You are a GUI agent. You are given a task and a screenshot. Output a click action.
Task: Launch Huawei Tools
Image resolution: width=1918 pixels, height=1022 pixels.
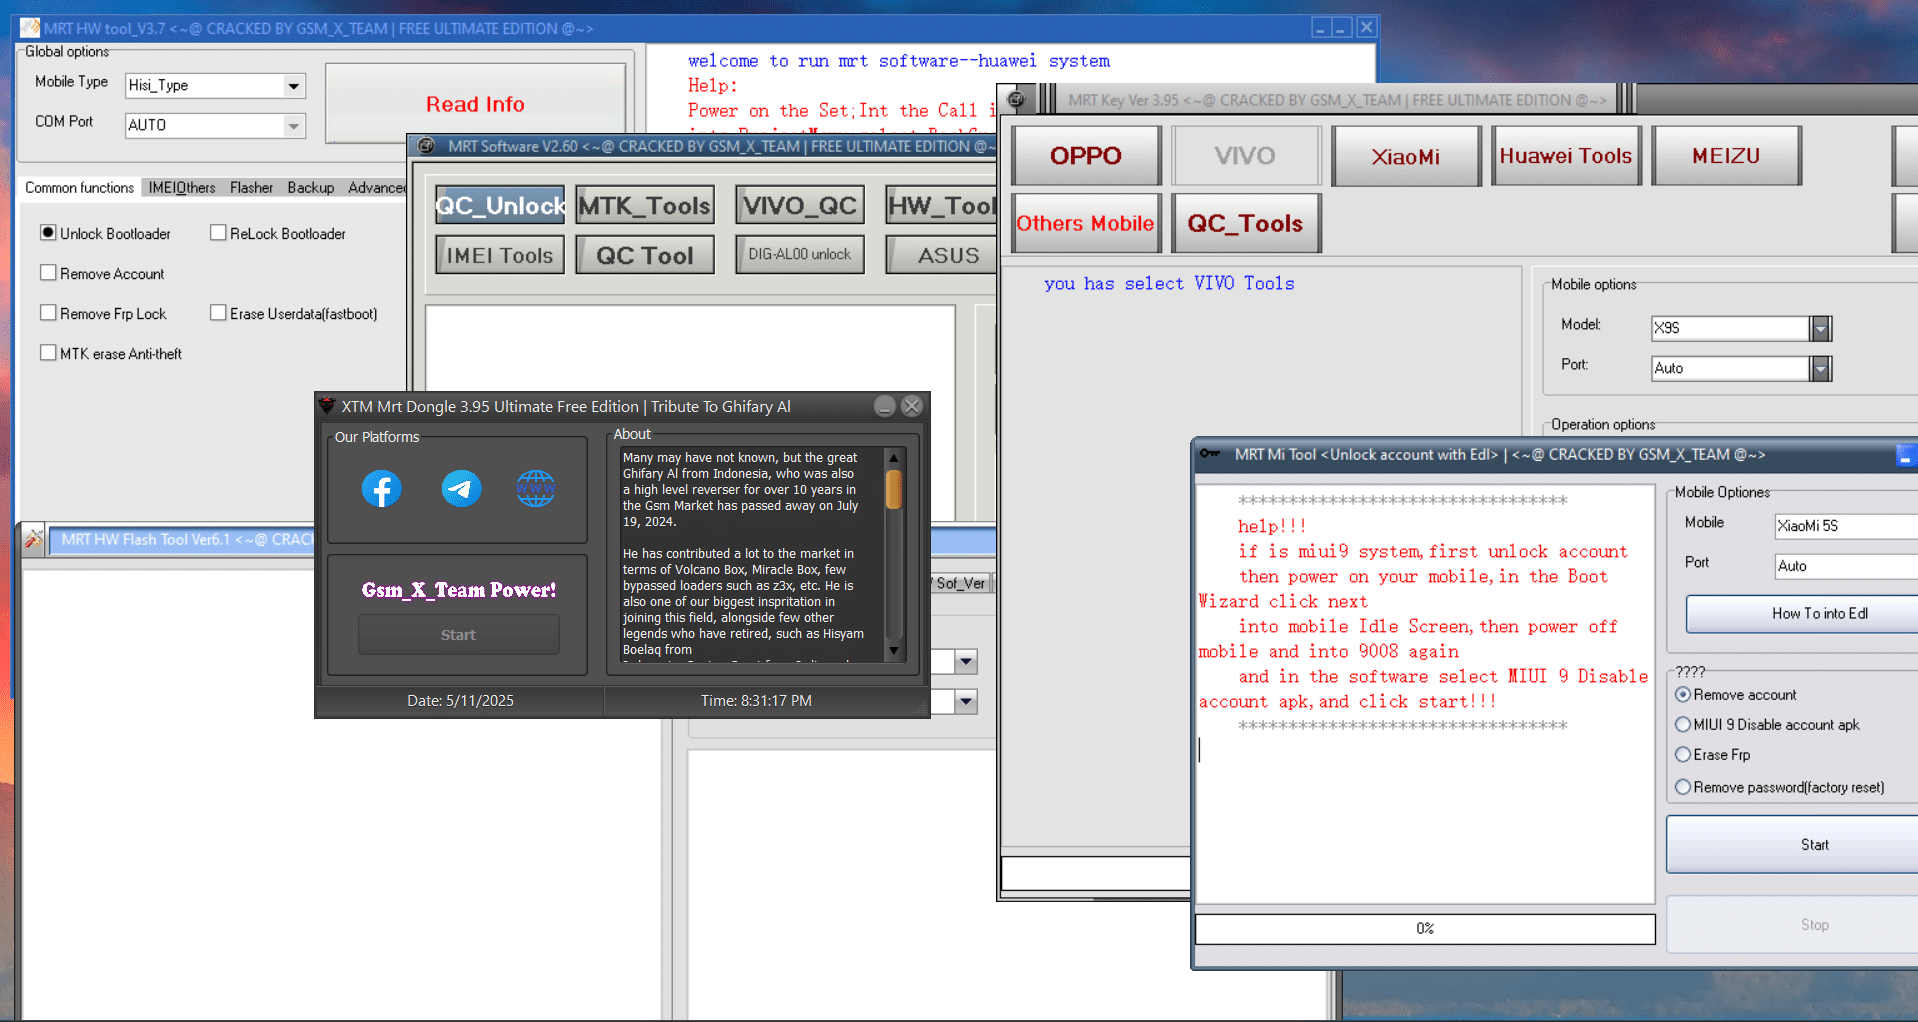[x=1565, y=156]
